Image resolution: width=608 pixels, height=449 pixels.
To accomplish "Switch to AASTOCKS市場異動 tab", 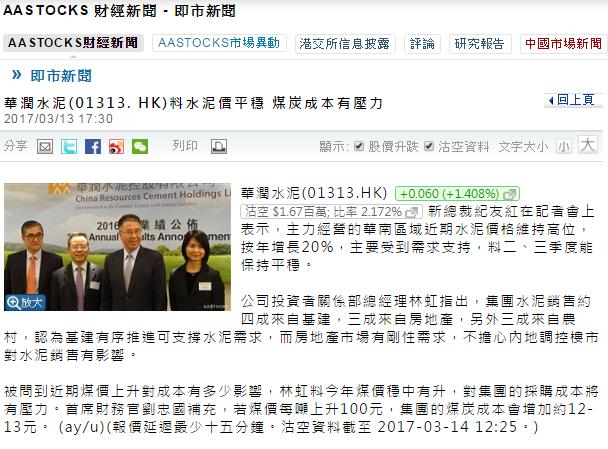I will [219, 43].
